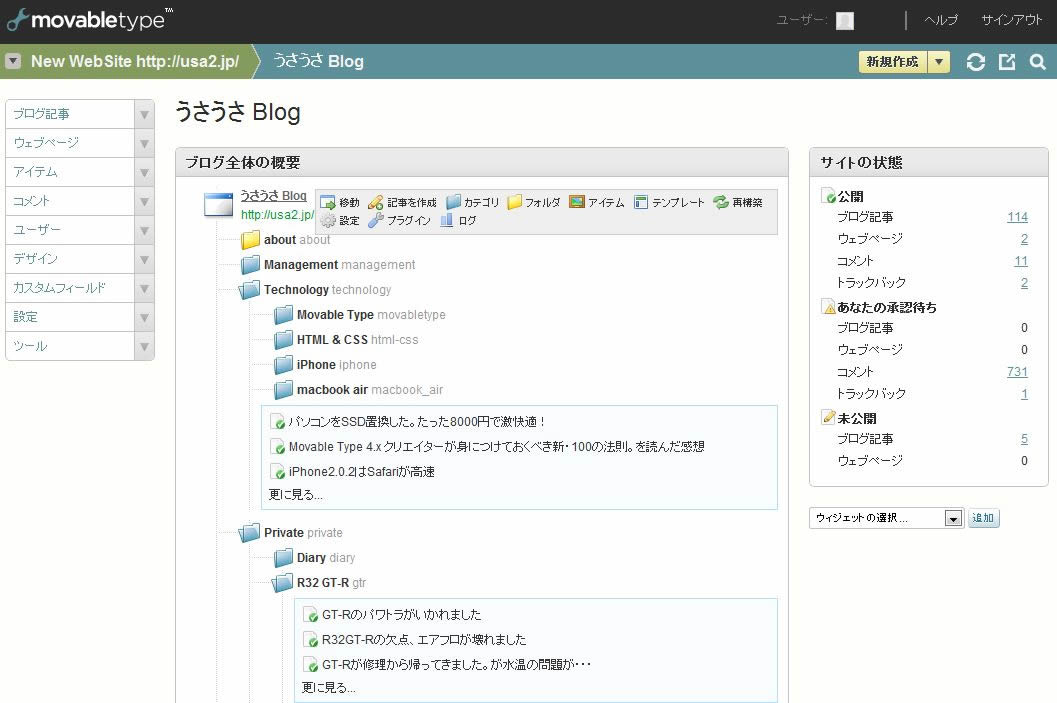
Task: Expand the ユーザー sidebar menu arrow
Action: (144, 231)
